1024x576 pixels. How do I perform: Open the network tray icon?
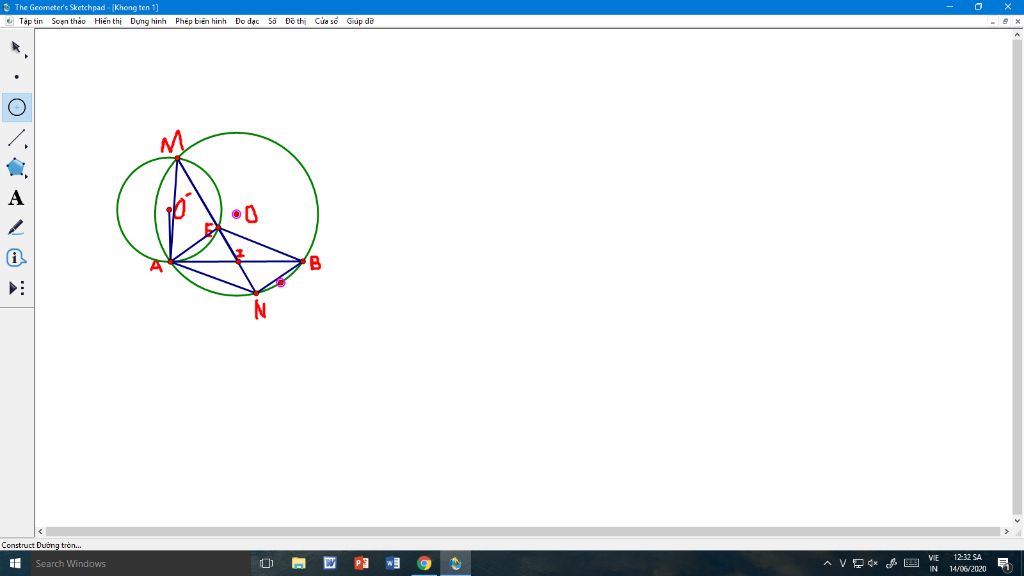click(x=857, y=563)
